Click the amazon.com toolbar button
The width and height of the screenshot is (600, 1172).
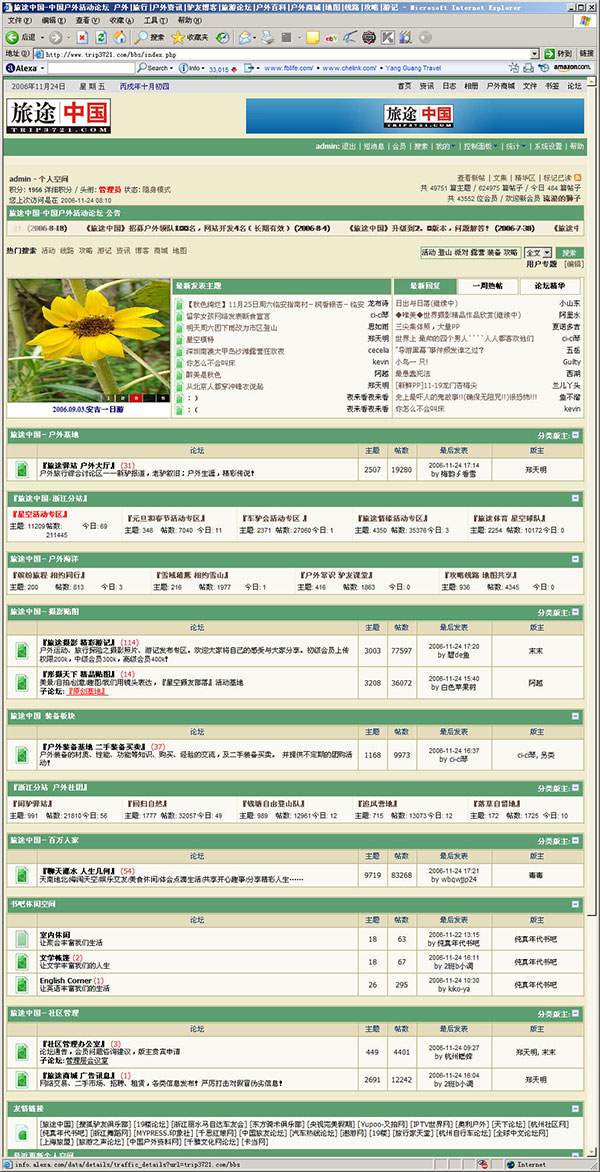[572, 68]
